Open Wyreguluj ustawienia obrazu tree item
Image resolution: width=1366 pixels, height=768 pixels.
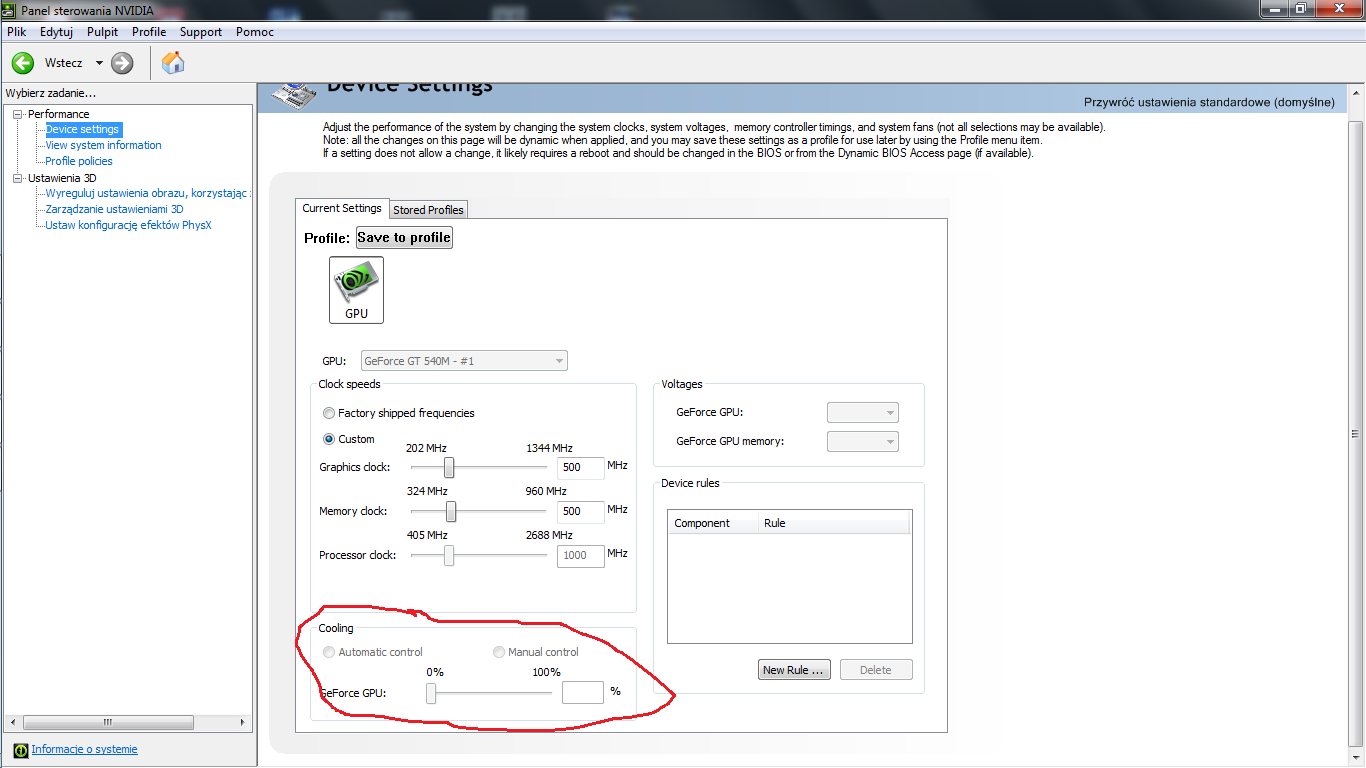tap(147, 194)
